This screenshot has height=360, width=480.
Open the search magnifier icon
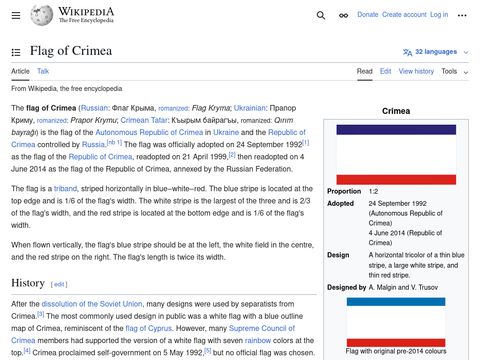point(321,15)
